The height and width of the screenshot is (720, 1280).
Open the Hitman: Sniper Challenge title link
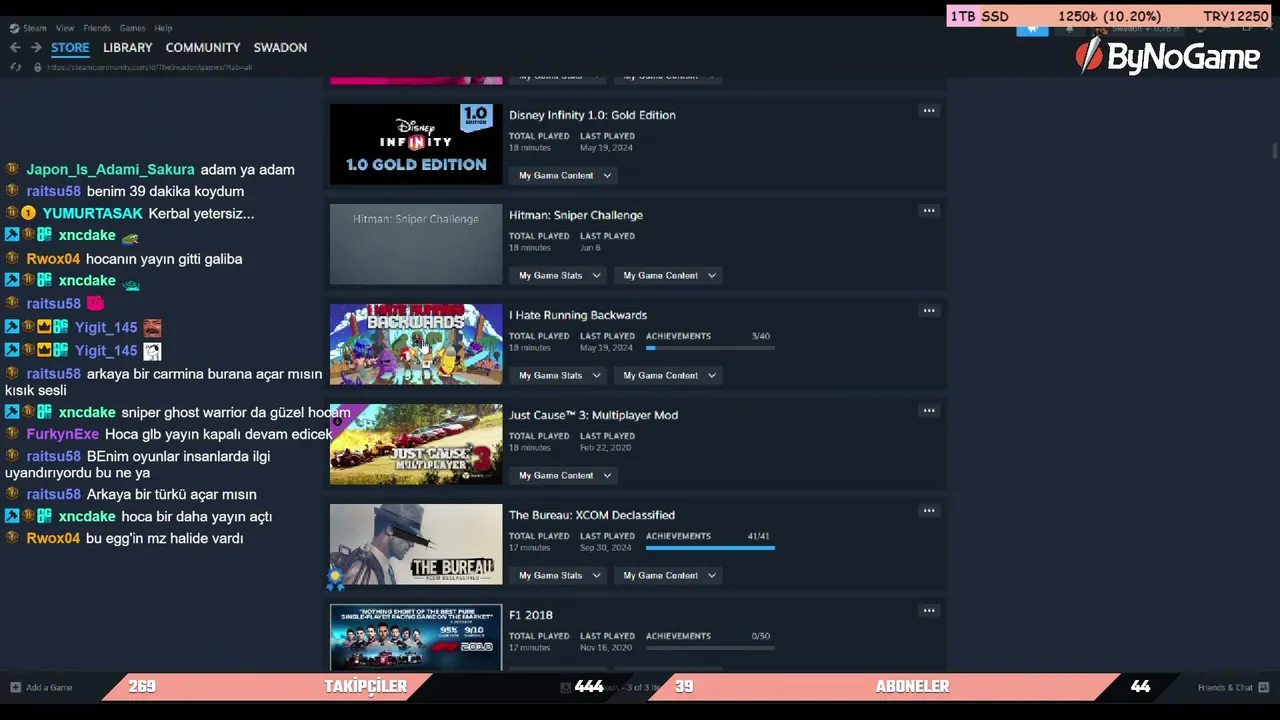576,215
